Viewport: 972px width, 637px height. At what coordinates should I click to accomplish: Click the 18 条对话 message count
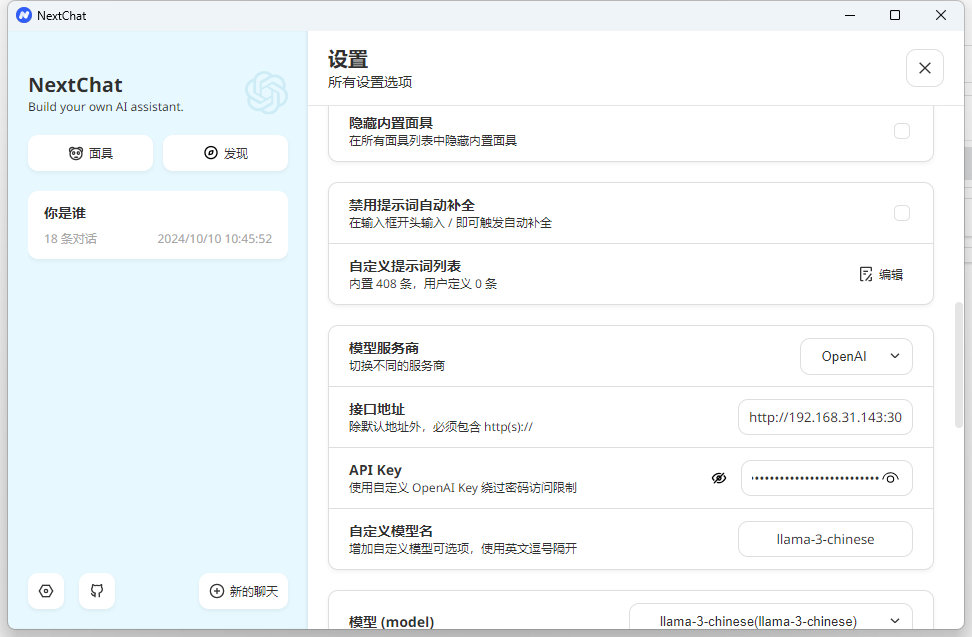point(70,239)
